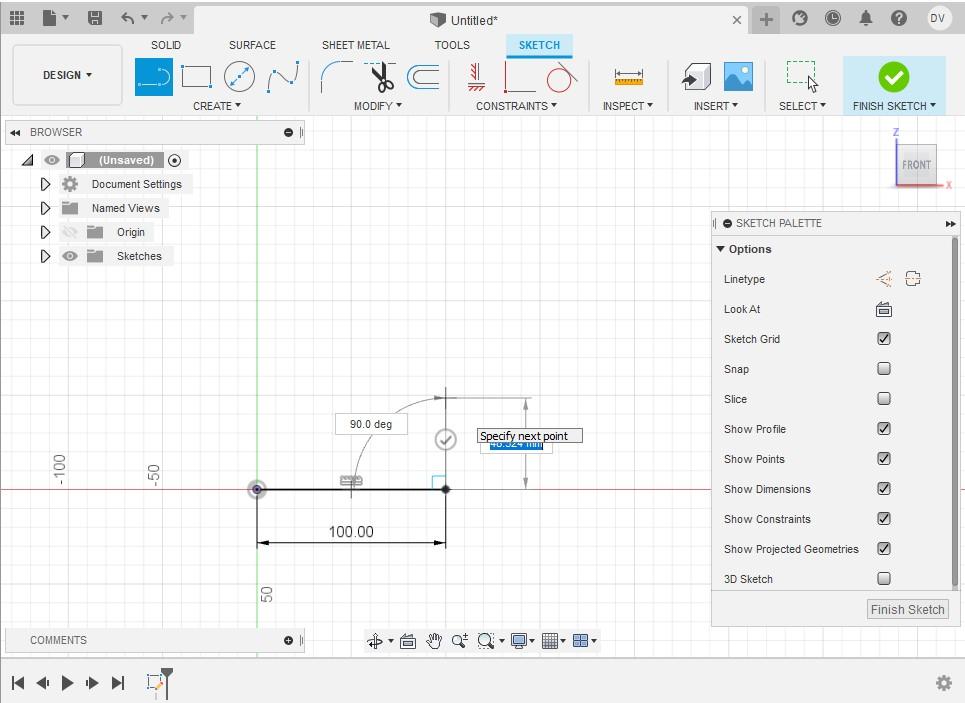Enable the Snap checkbox

tap(884, 369)
